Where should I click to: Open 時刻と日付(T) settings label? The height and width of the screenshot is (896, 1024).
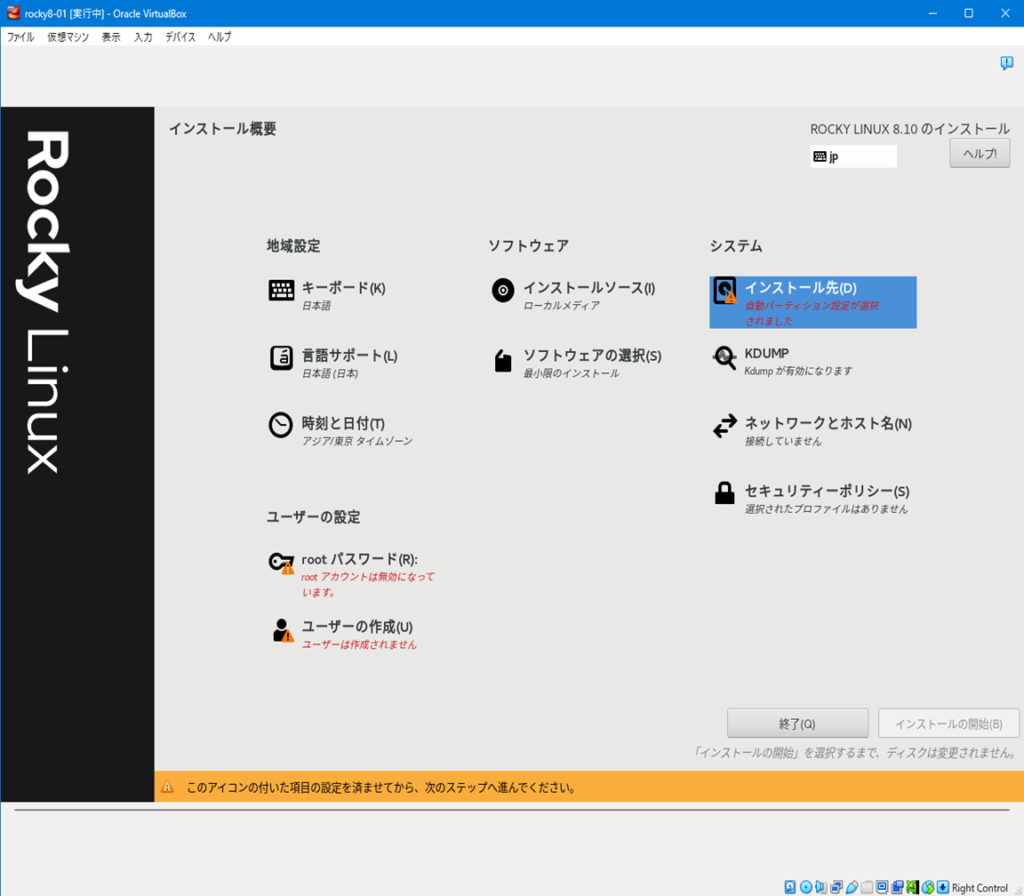pyautogui.click(x=343, y=423)
